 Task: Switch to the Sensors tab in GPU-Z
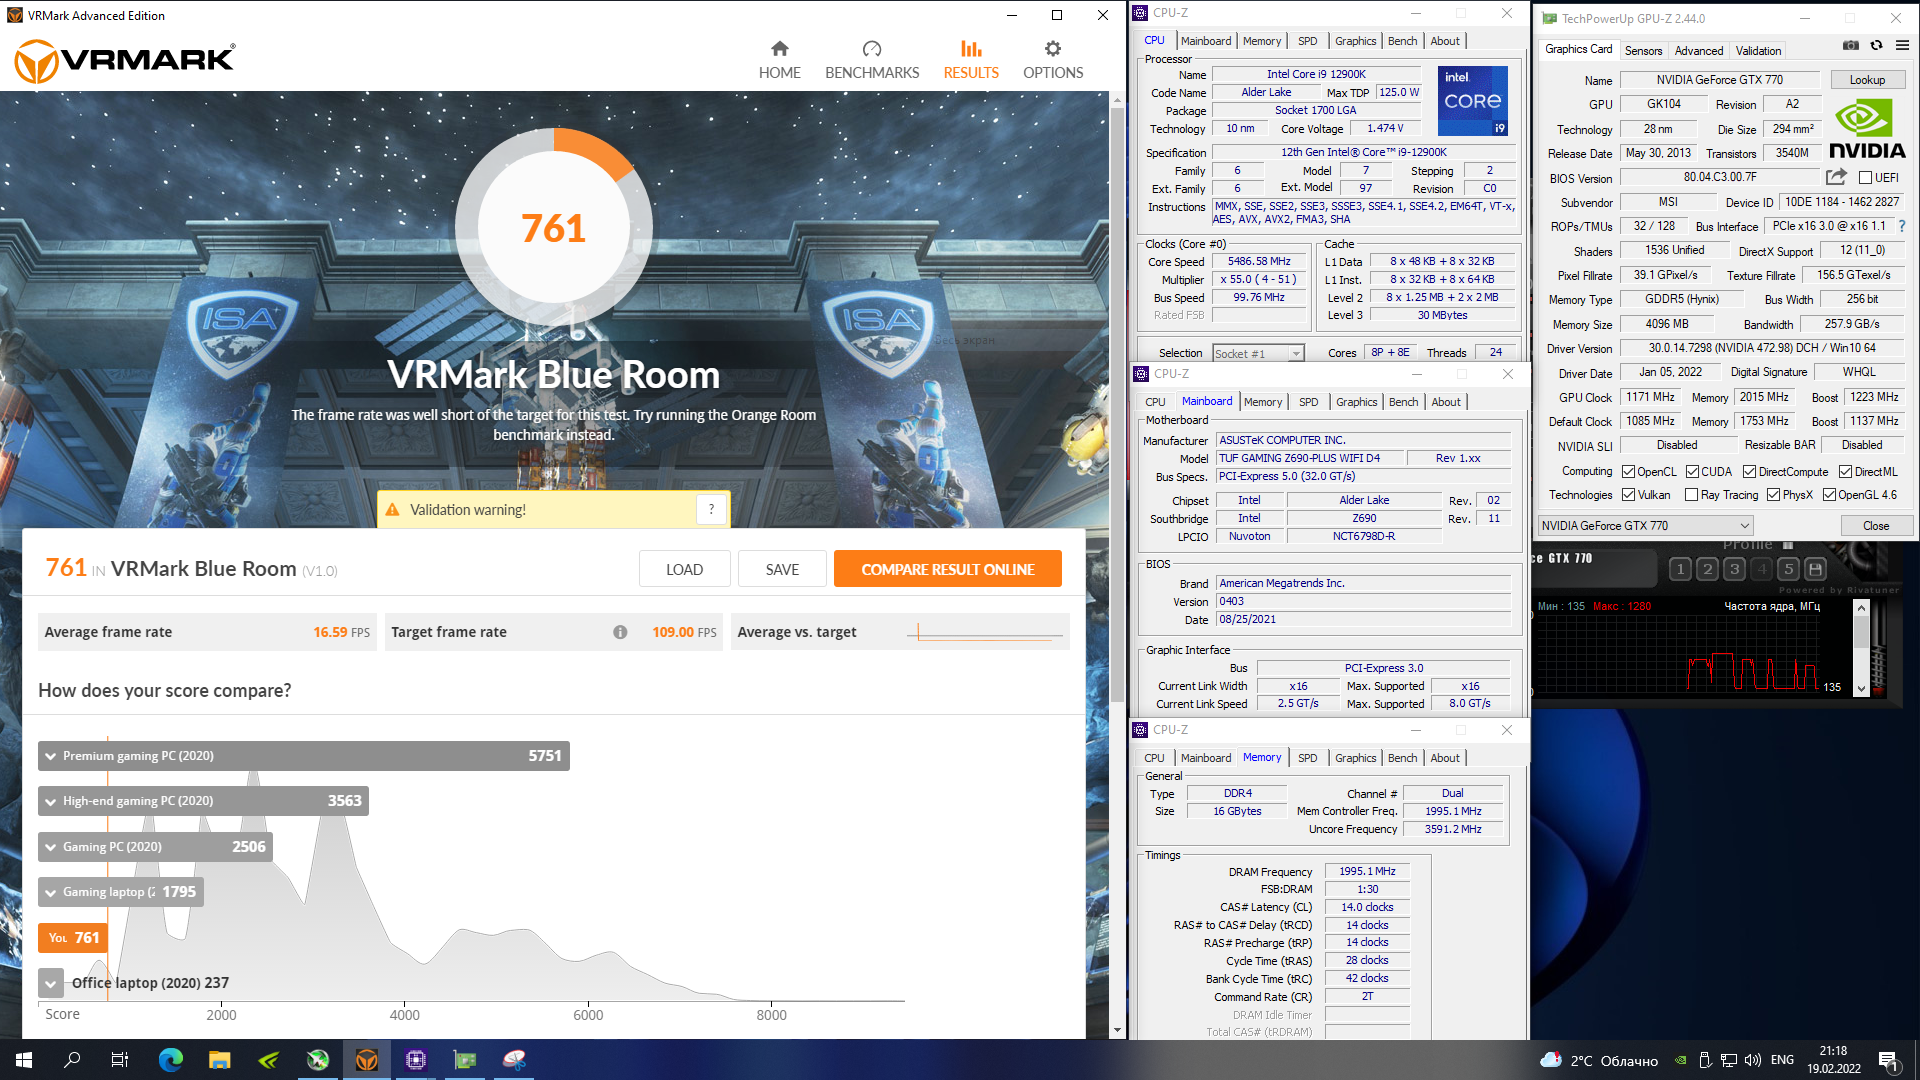click(x=1643, y=51)
